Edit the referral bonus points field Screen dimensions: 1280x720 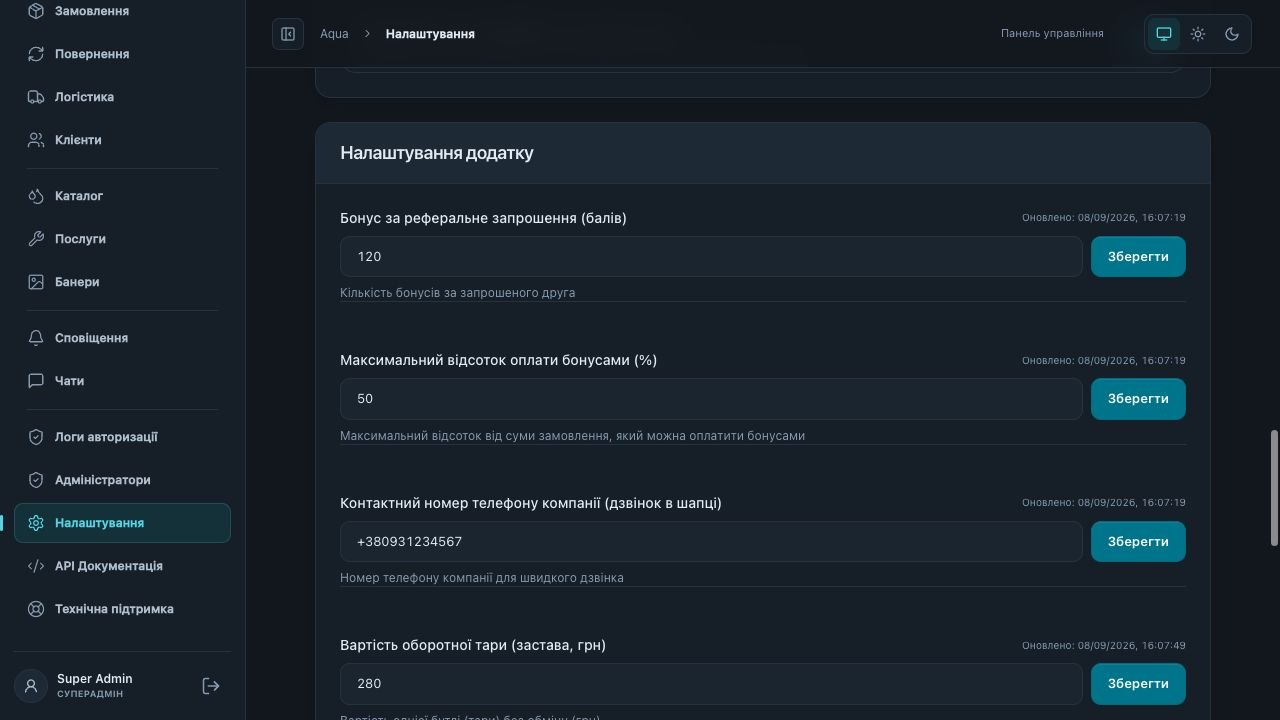tap(711, 256)
